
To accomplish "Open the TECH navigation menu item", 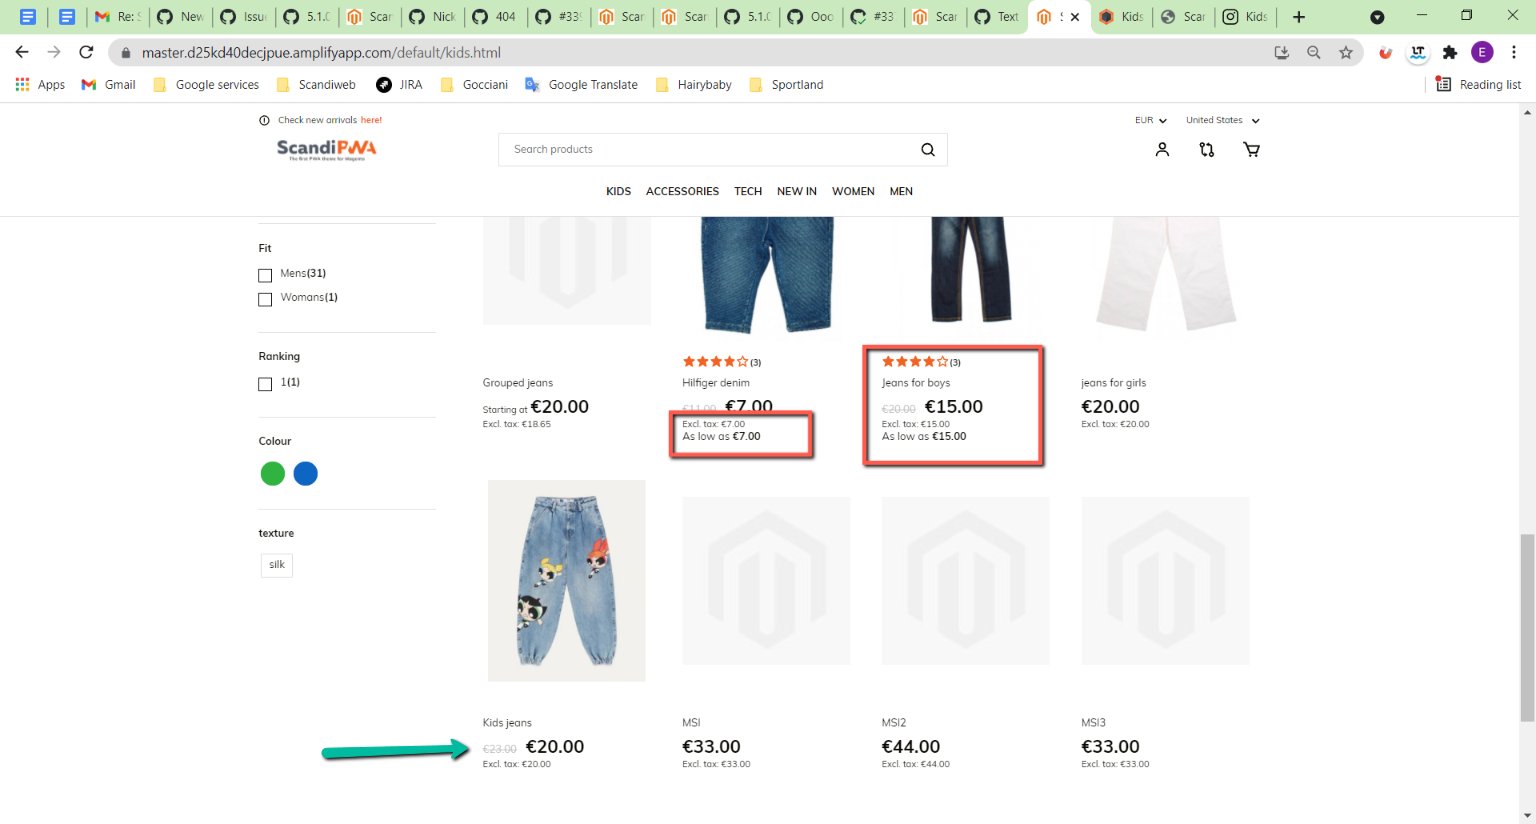I will click(748, 191).
